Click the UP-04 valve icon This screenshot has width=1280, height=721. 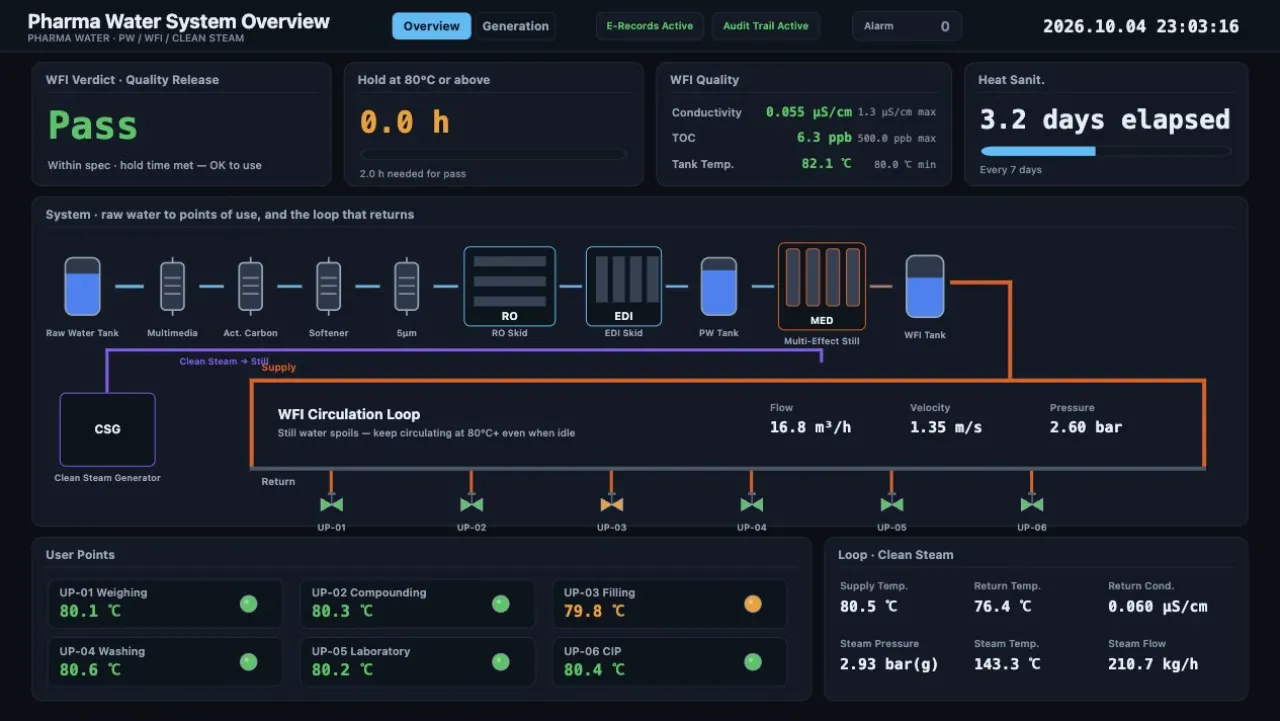click(752, 504)
